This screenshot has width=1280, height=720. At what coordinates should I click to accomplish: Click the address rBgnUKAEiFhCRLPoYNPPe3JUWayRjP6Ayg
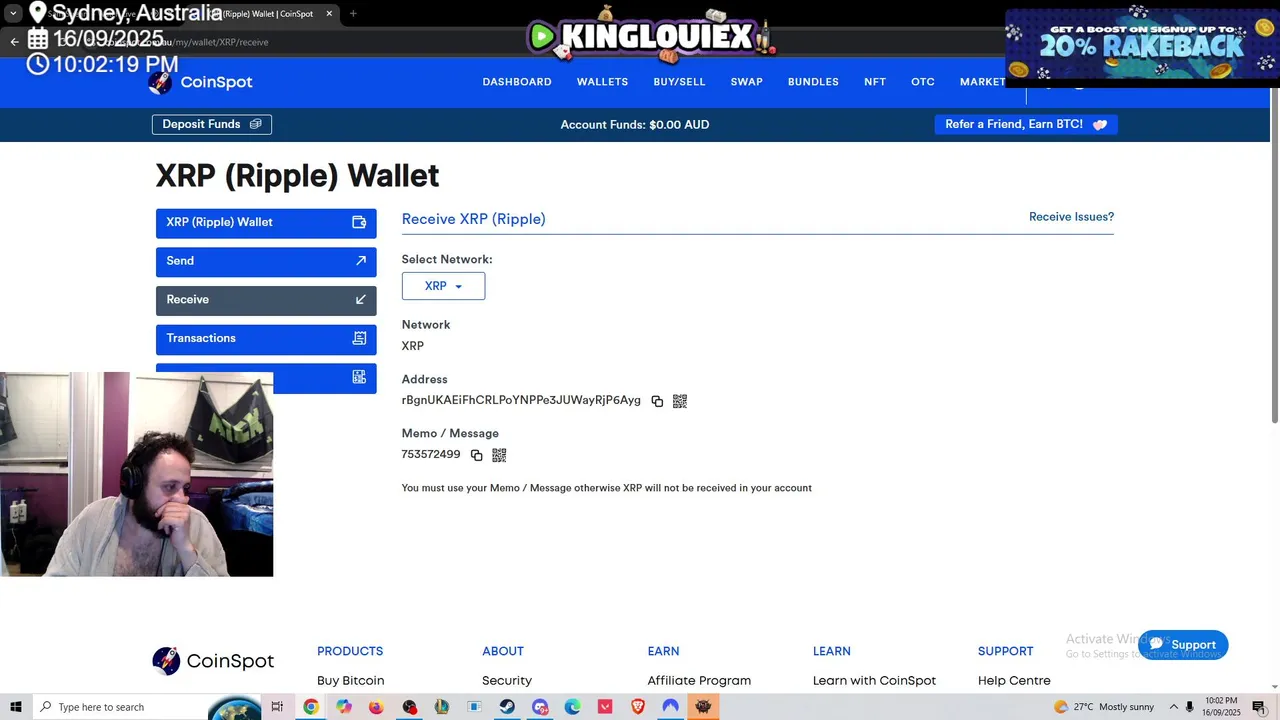[521, 400]
